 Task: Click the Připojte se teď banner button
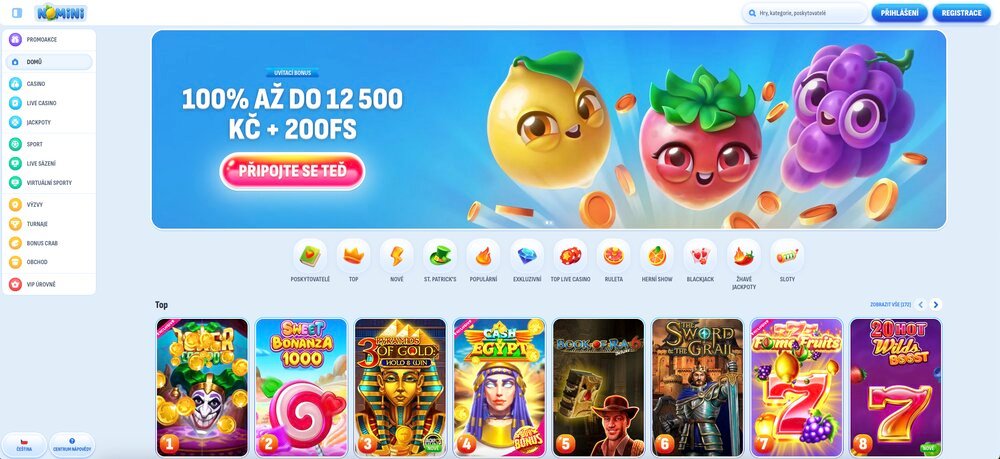click(292, 171)
